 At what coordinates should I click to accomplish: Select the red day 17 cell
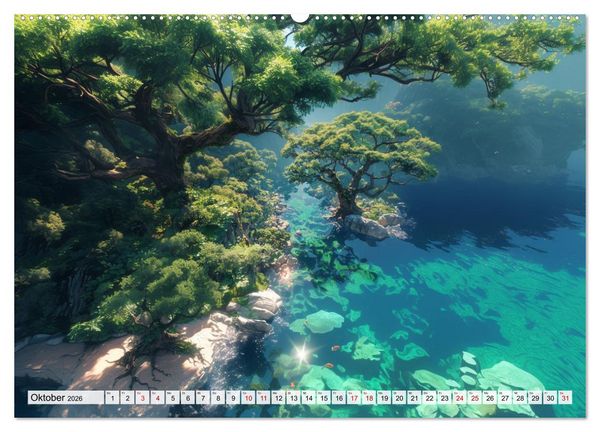point(354,398)
